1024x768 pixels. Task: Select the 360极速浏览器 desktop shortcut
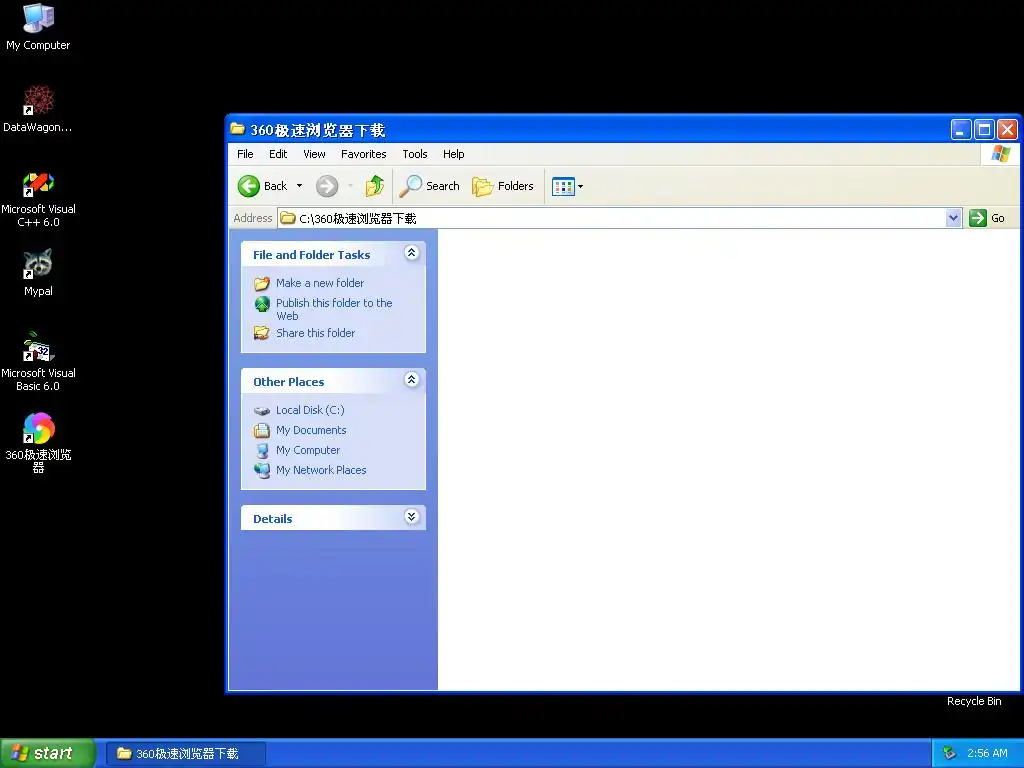(x=38, y=442)
